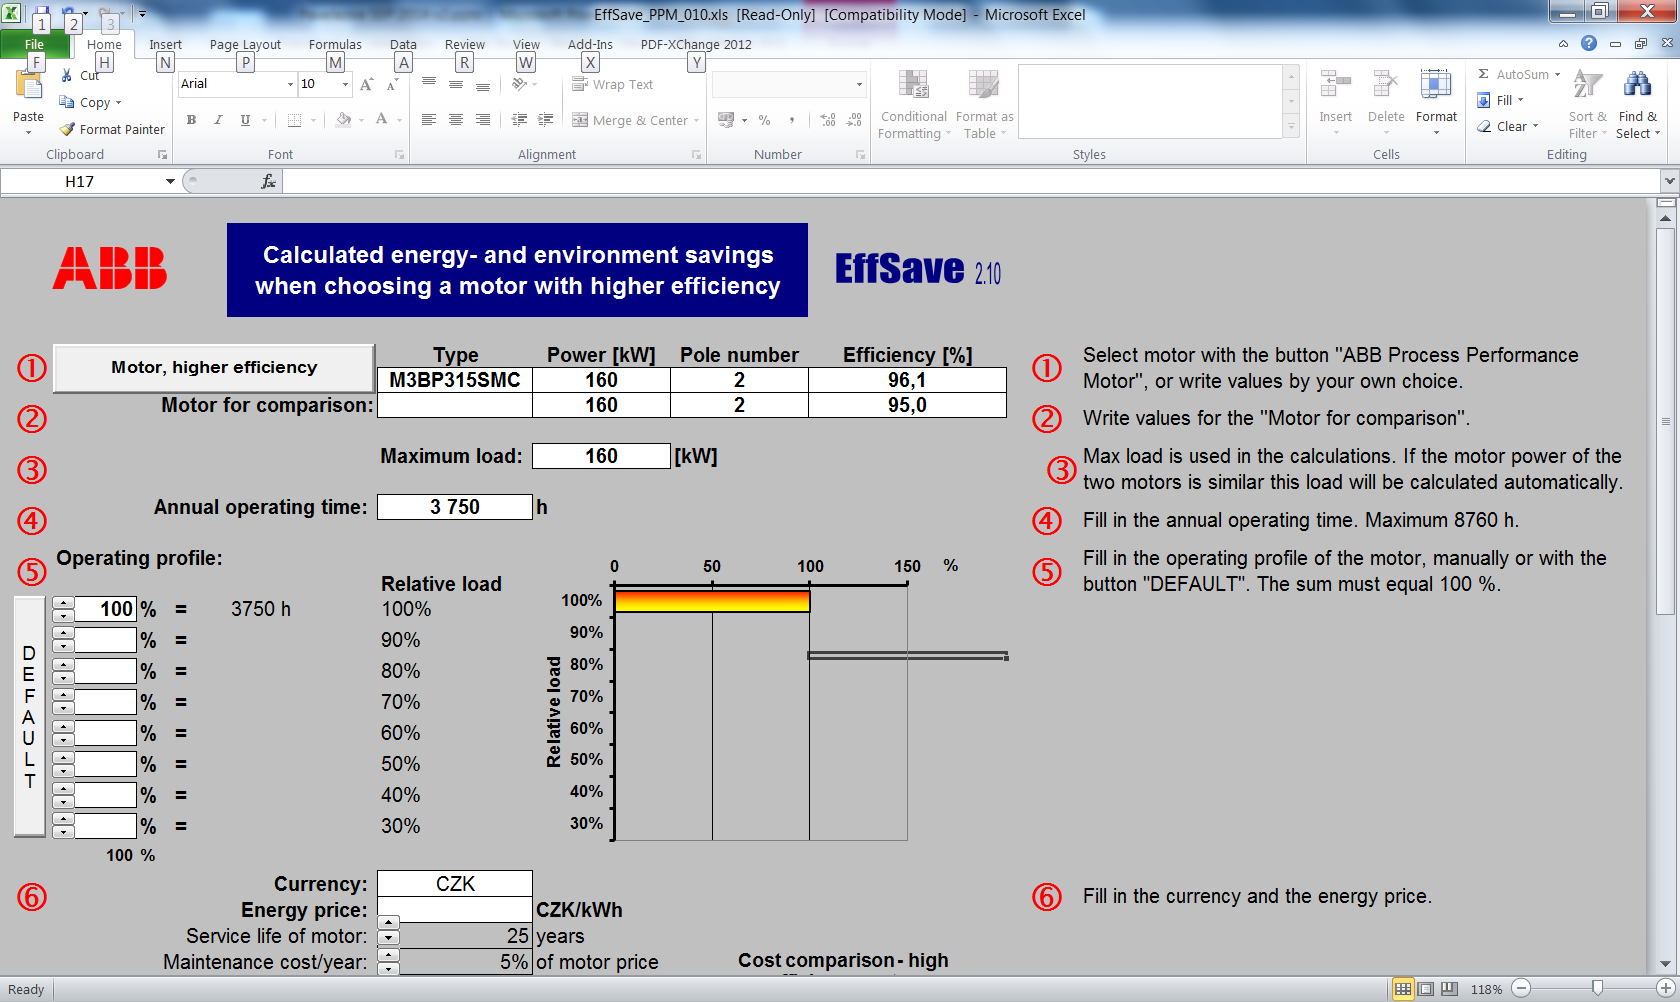Click the Font Color icon
Screen dimensions: 1680x1002
[381, 120]
